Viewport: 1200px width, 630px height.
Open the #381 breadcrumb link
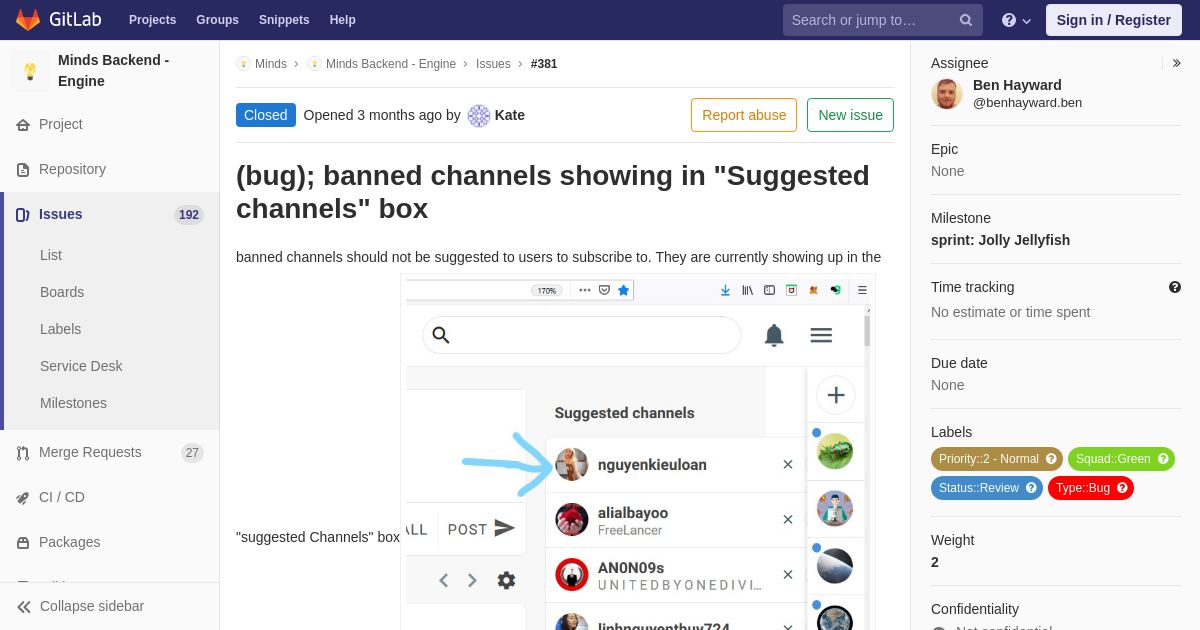[x=544, y=63]
